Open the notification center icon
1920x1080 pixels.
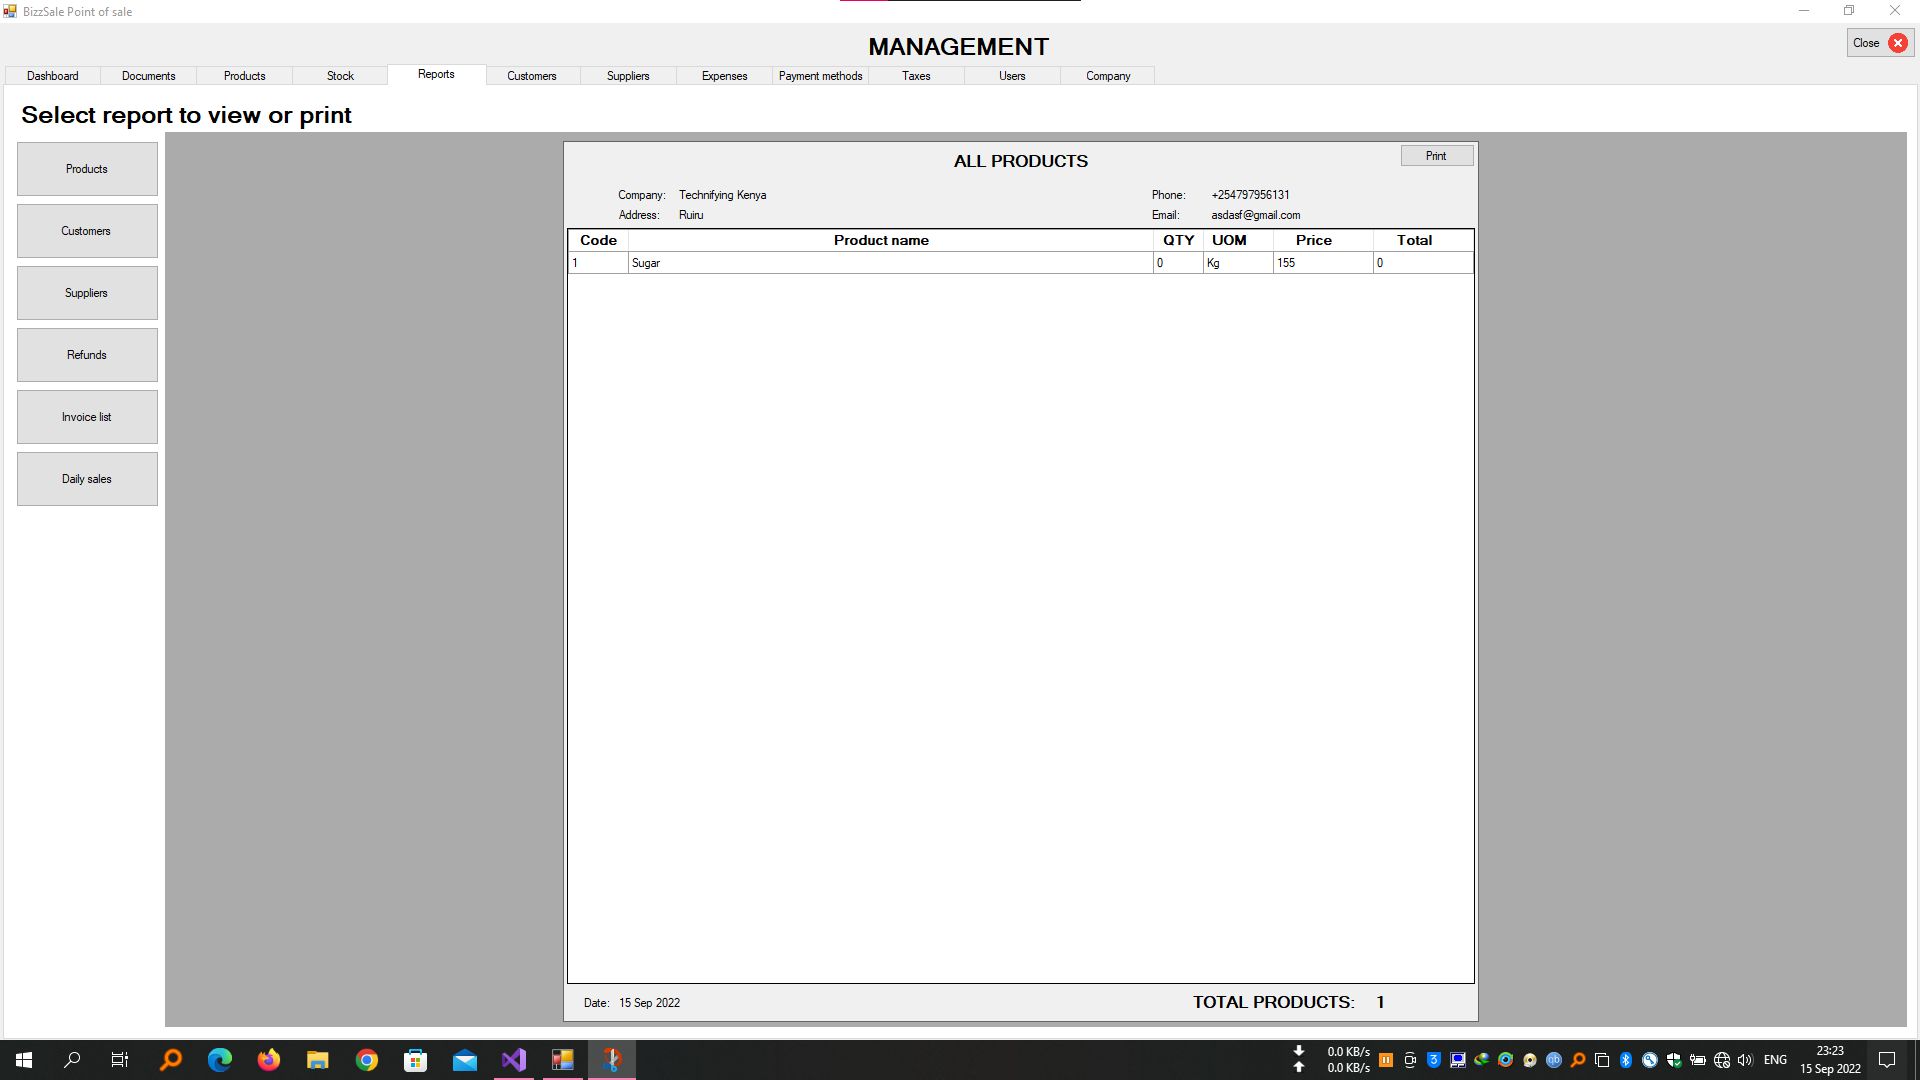click(1887, 1060)
